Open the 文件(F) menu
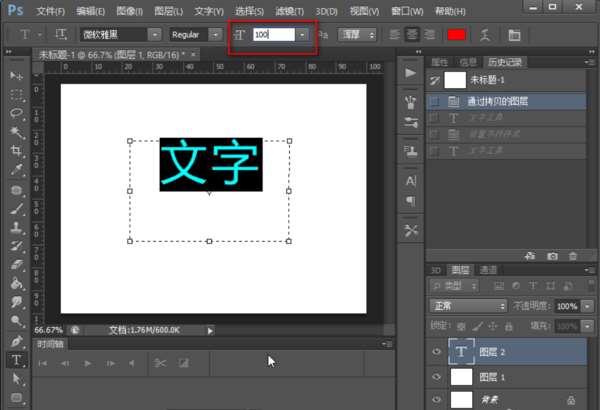The height and width of the screenshot is (410, 600). (x=51, y=11)
